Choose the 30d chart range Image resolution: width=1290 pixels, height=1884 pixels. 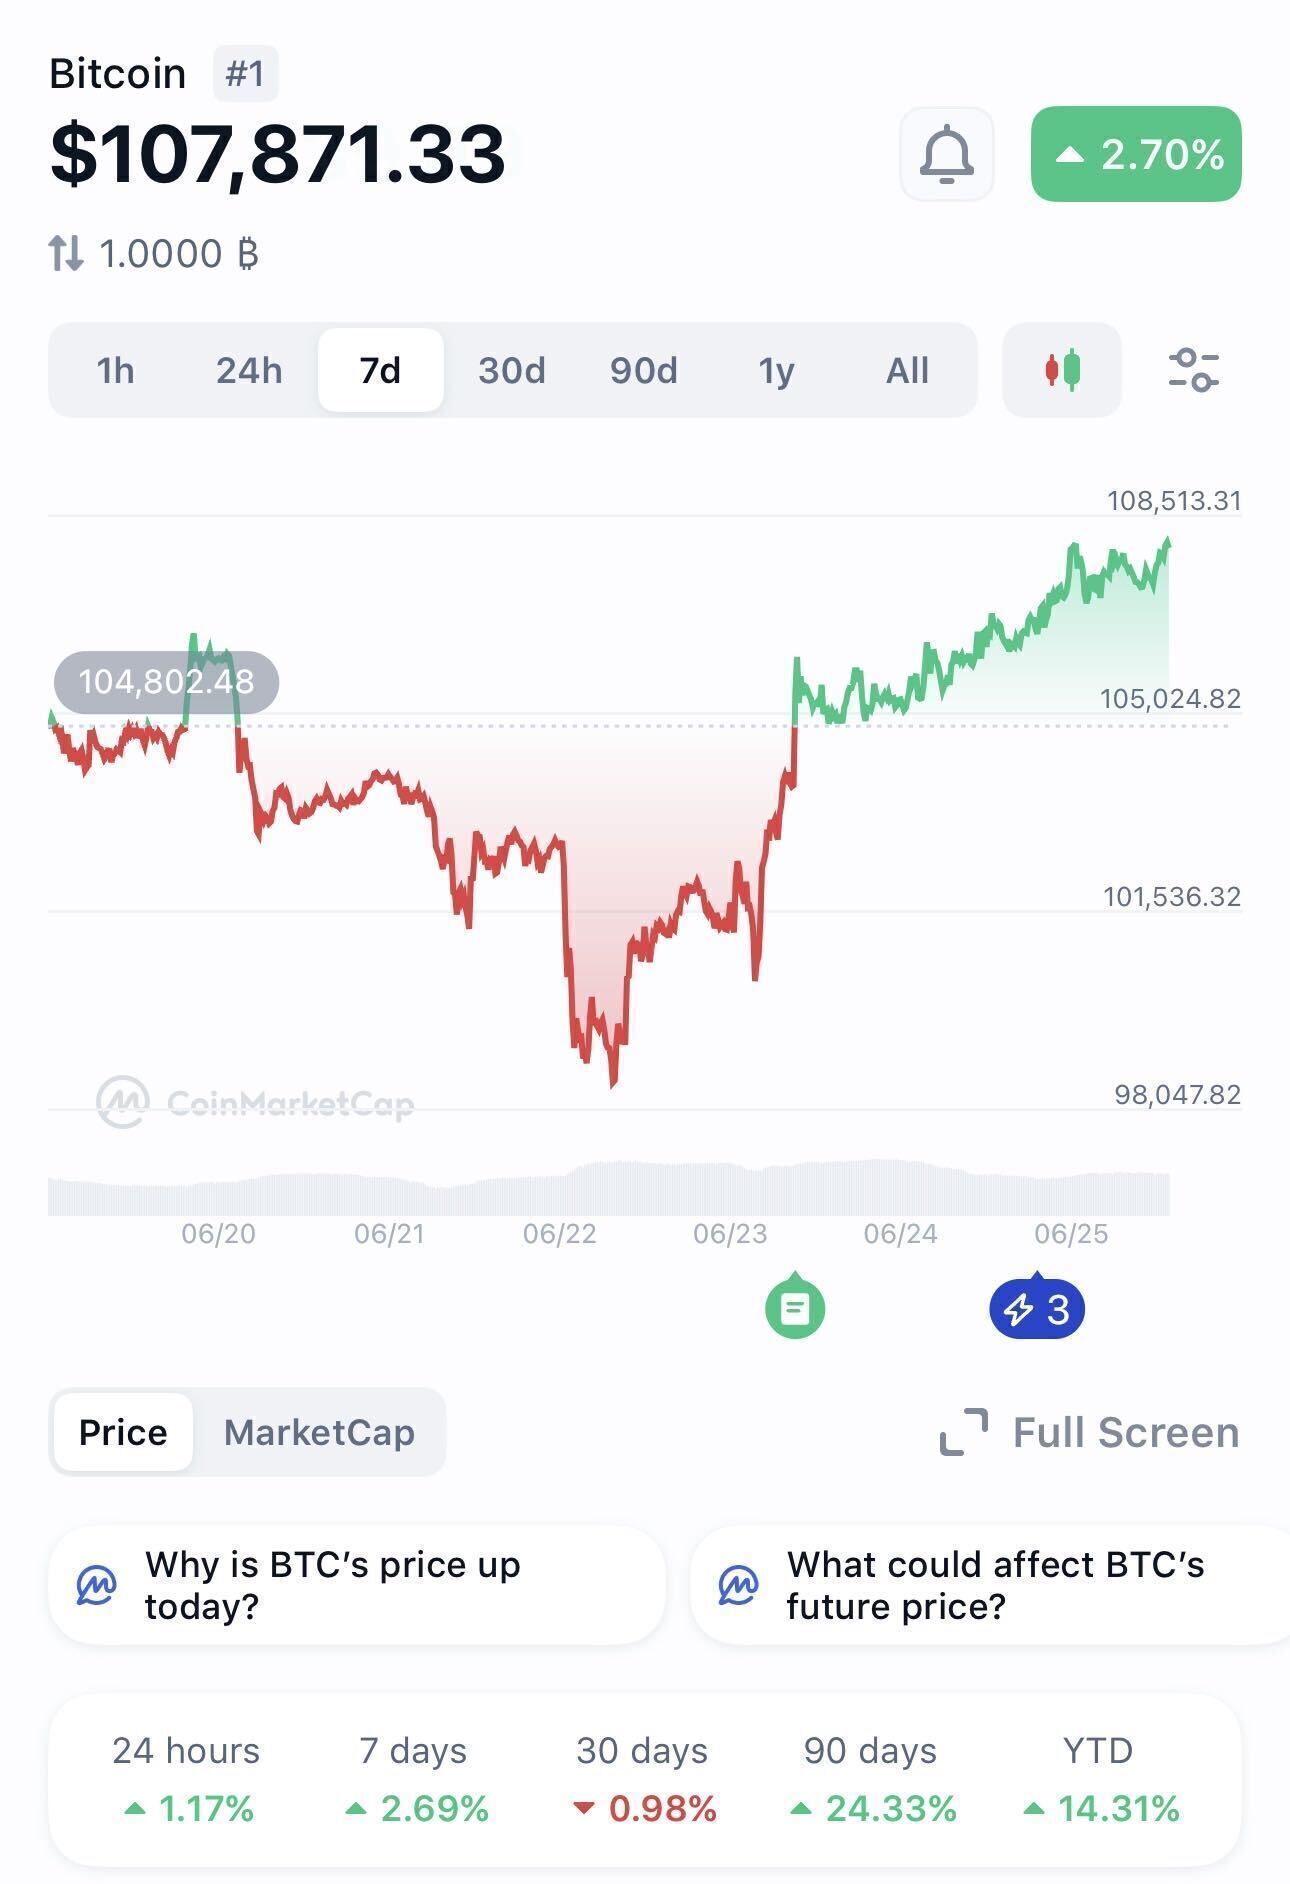point(512,370)
